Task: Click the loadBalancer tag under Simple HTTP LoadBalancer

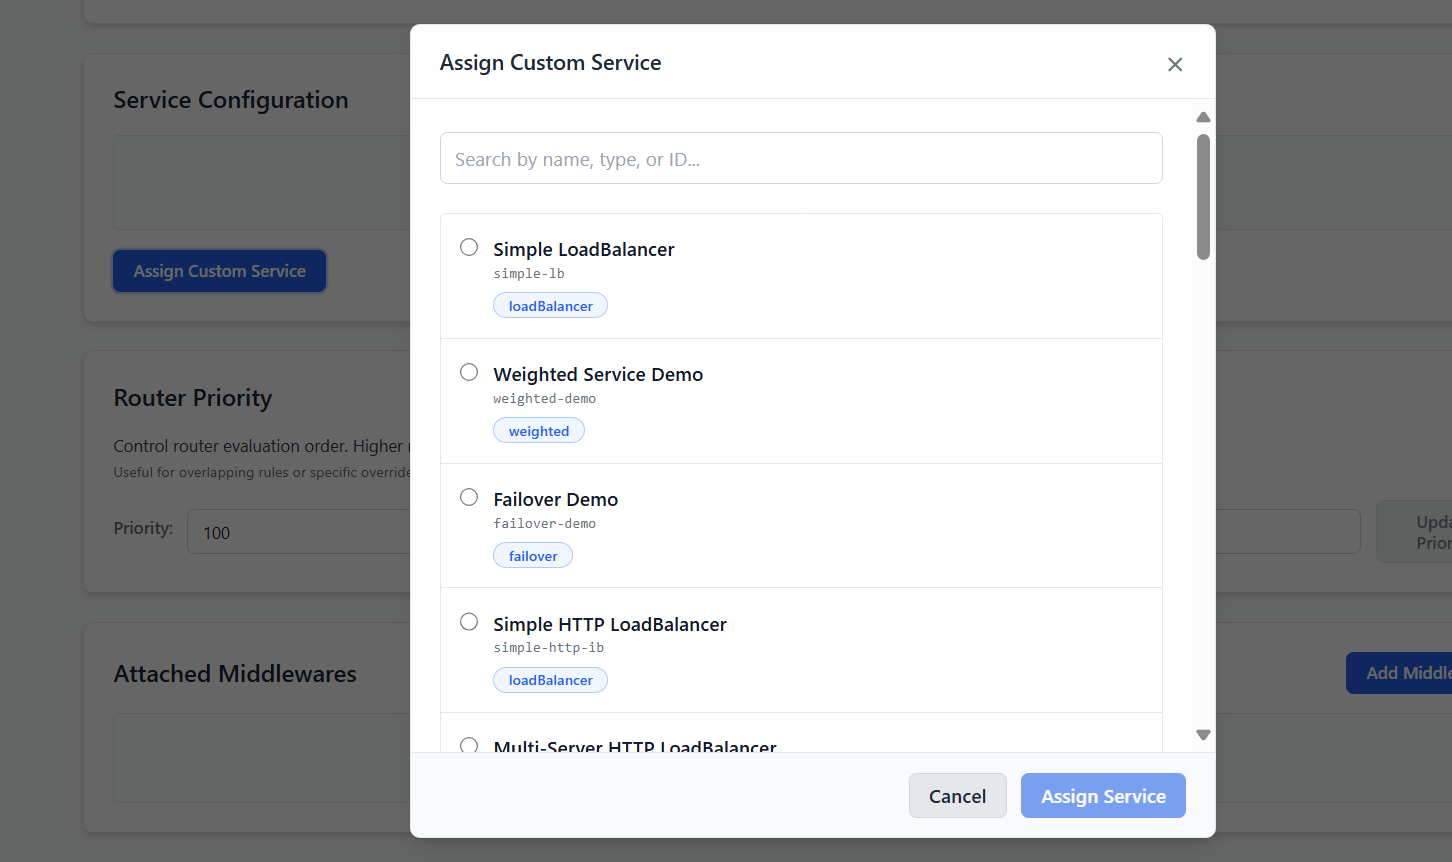Action: (x=550, y=680)
